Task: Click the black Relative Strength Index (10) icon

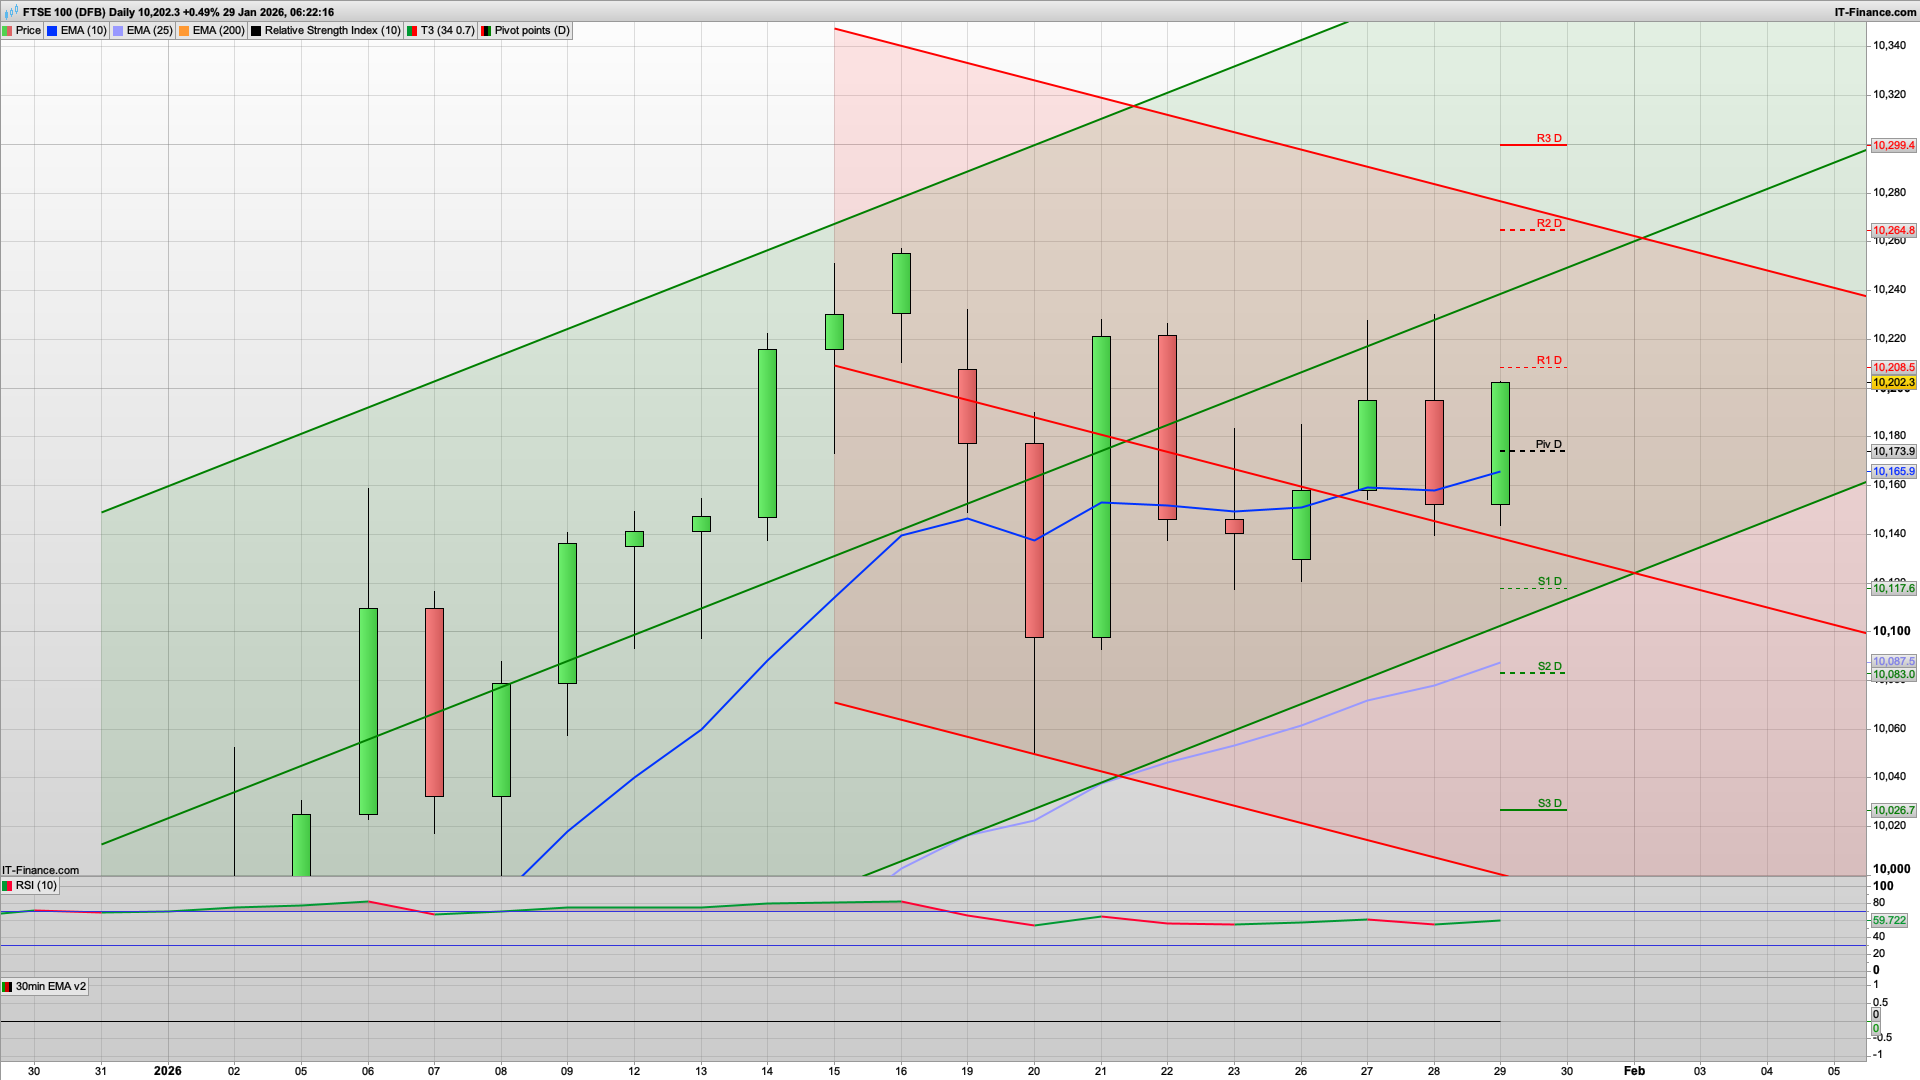Action: 256,30
